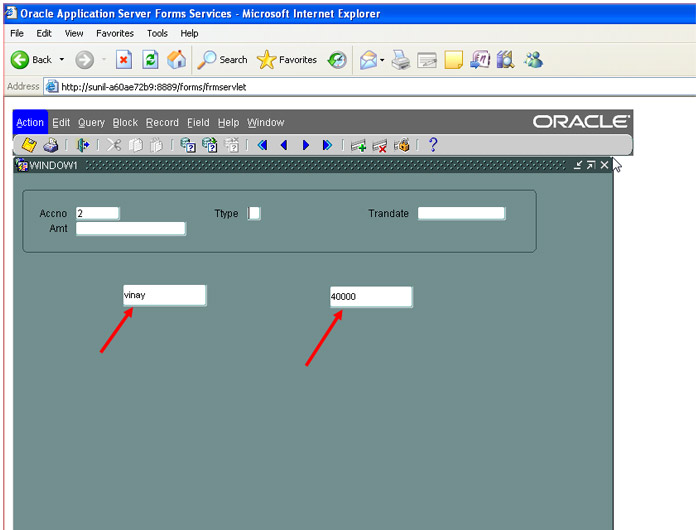Maximize WINDOW1 inner window
The image size is (700, 530).
click(x=591, y=165)
